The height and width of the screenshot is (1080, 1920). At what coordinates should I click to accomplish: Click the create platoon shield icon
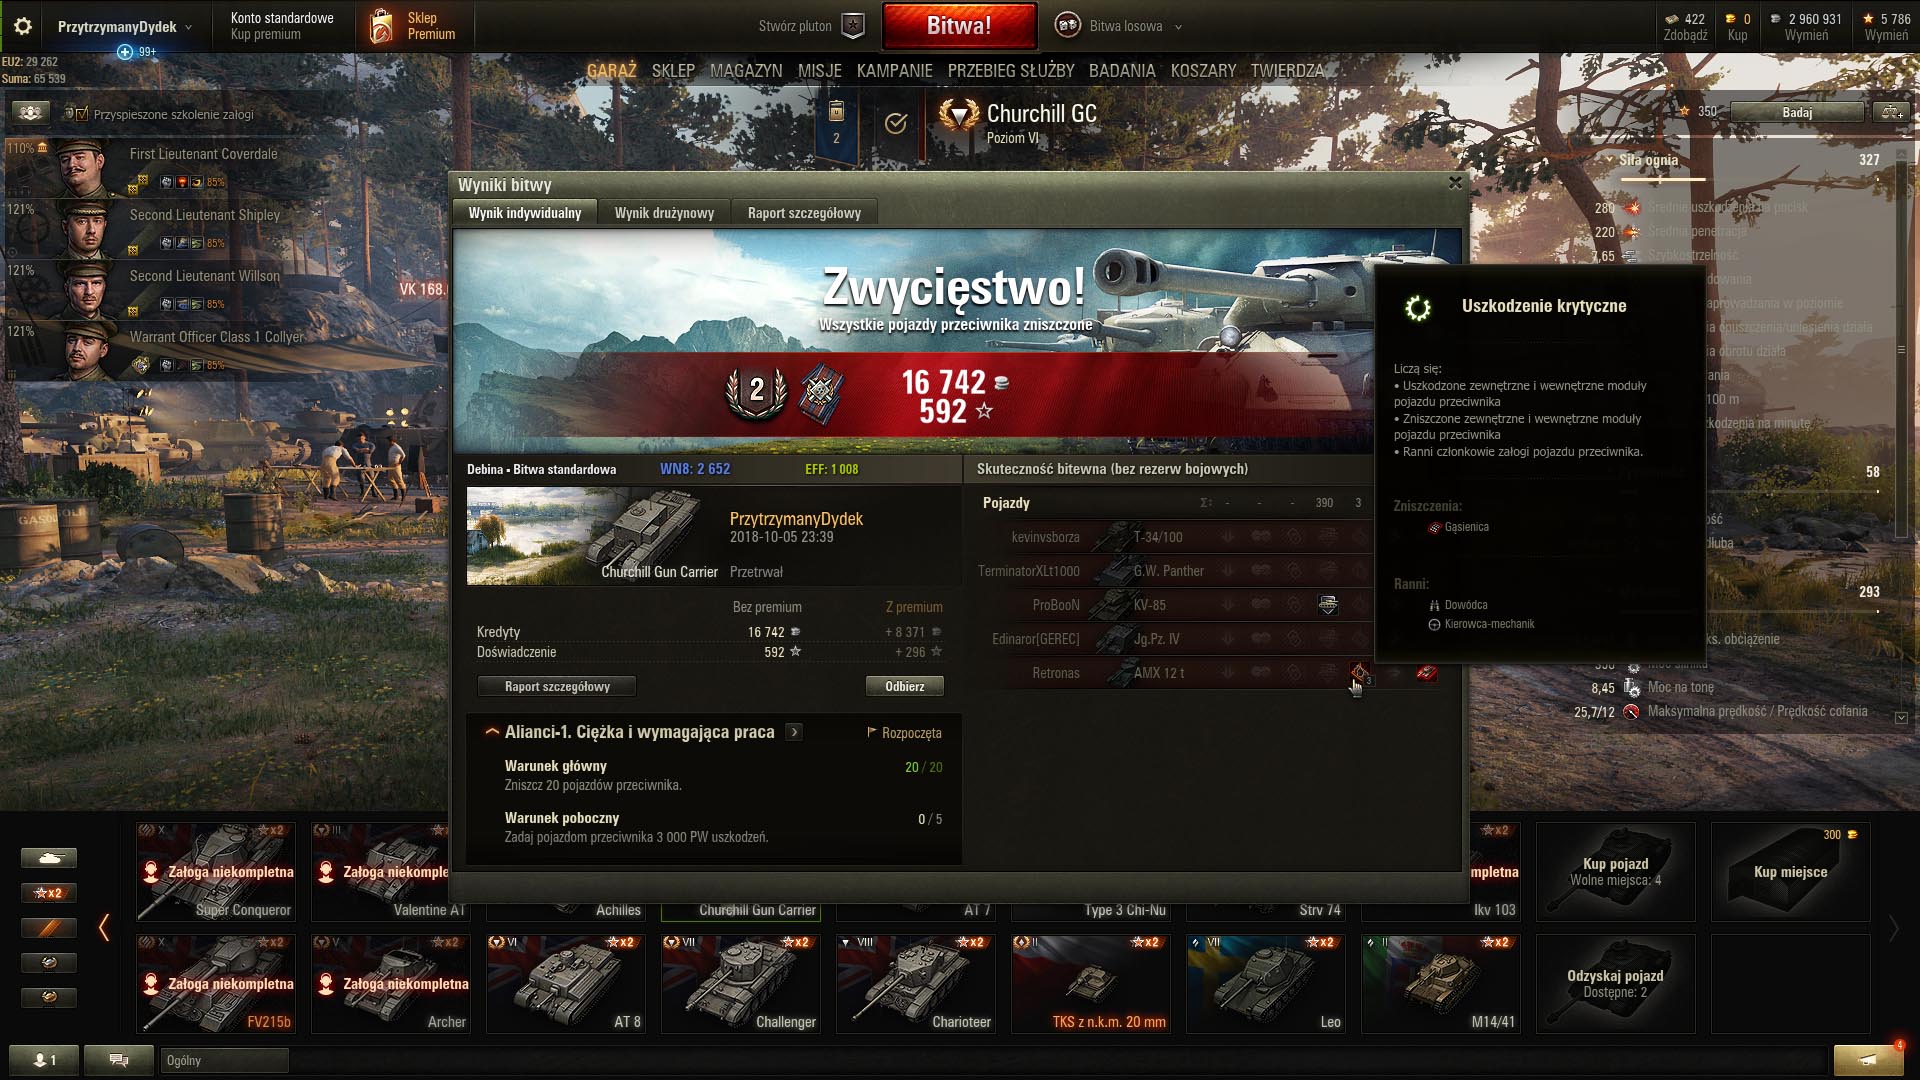click(x=853, y=26)
